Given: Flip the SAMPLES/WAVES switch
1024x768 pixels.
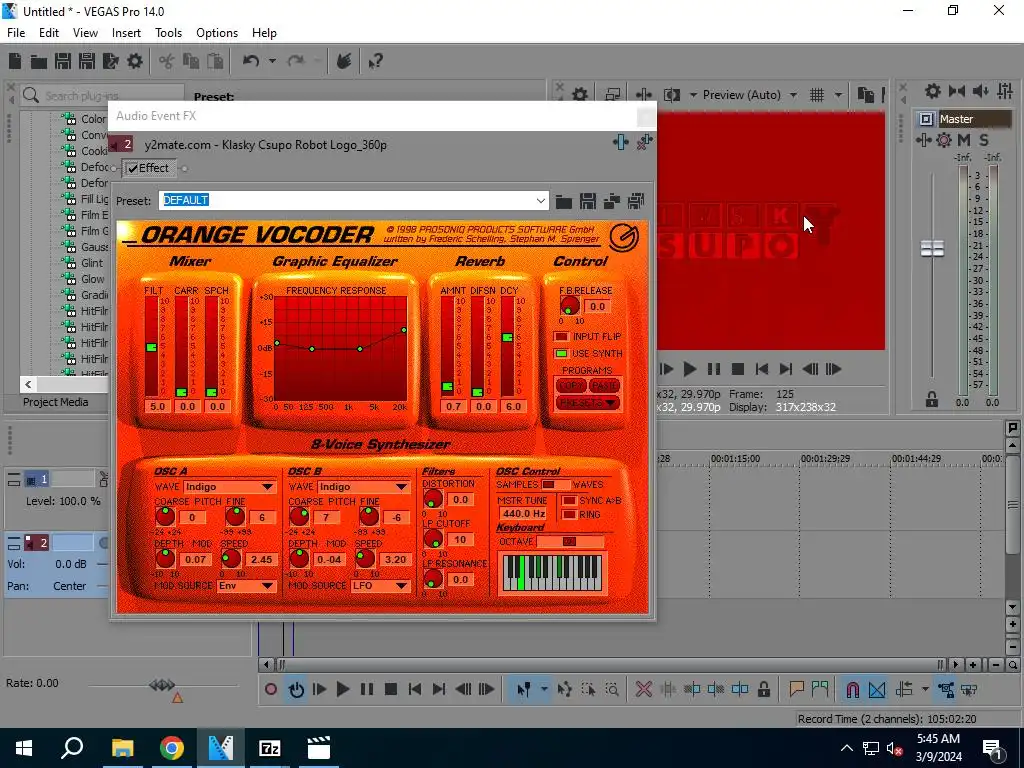Looking at the screenshot, I should pos(555,485).
